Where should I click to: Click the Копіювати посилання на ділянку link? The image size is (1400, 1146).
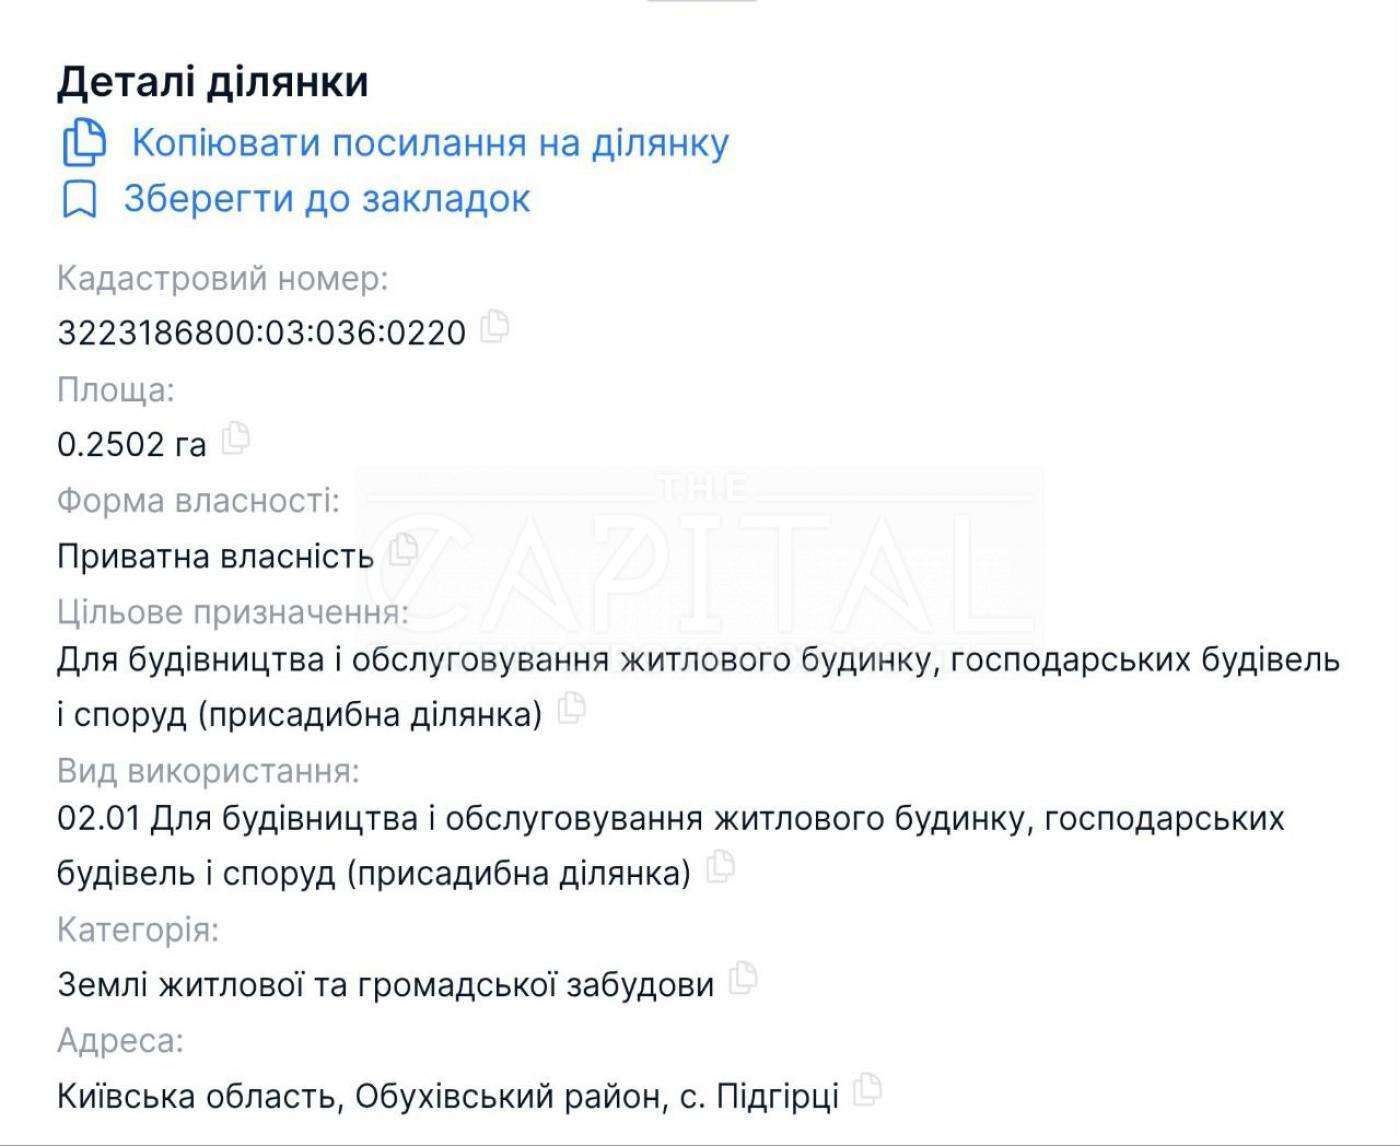coord(430,143)
